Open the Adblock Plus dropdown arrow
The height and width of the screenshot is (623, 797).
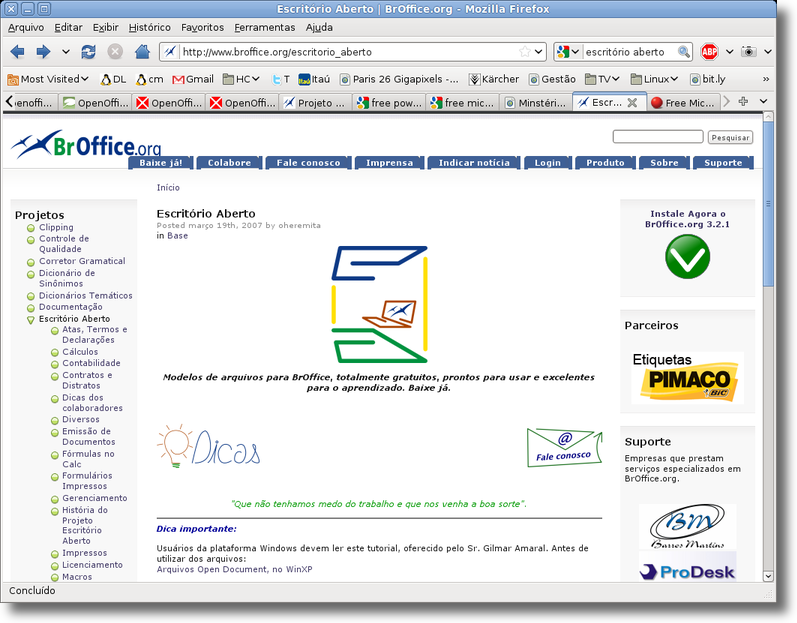pos(729,52)
